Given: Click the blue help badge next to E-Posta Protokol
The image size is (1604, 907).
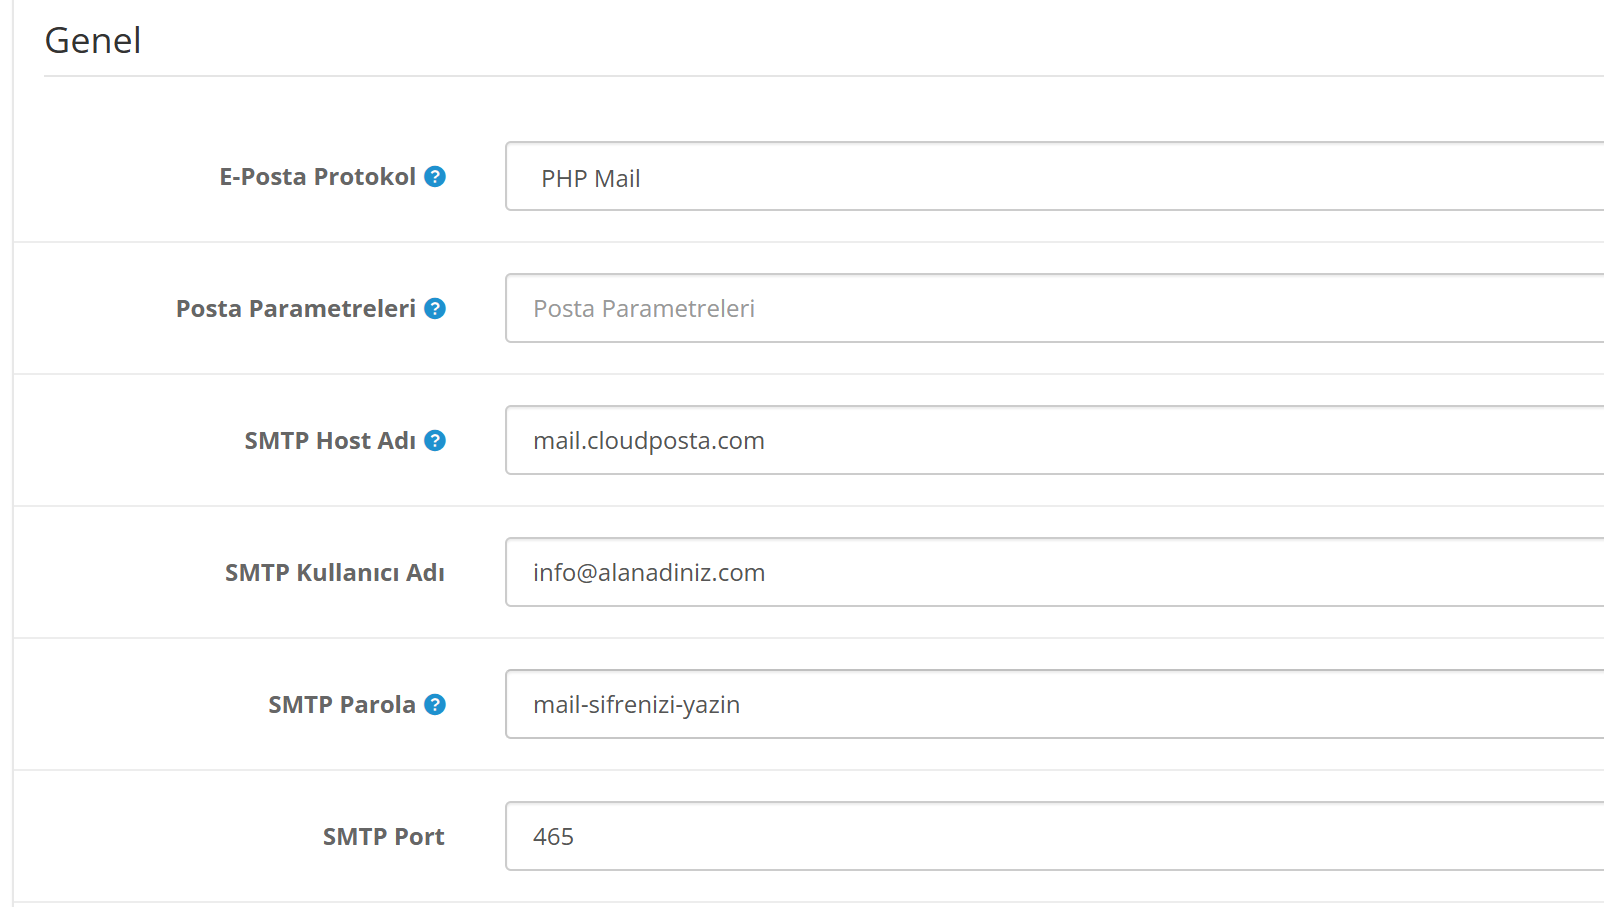Looking at the screenshot, I should click(434, 177).
